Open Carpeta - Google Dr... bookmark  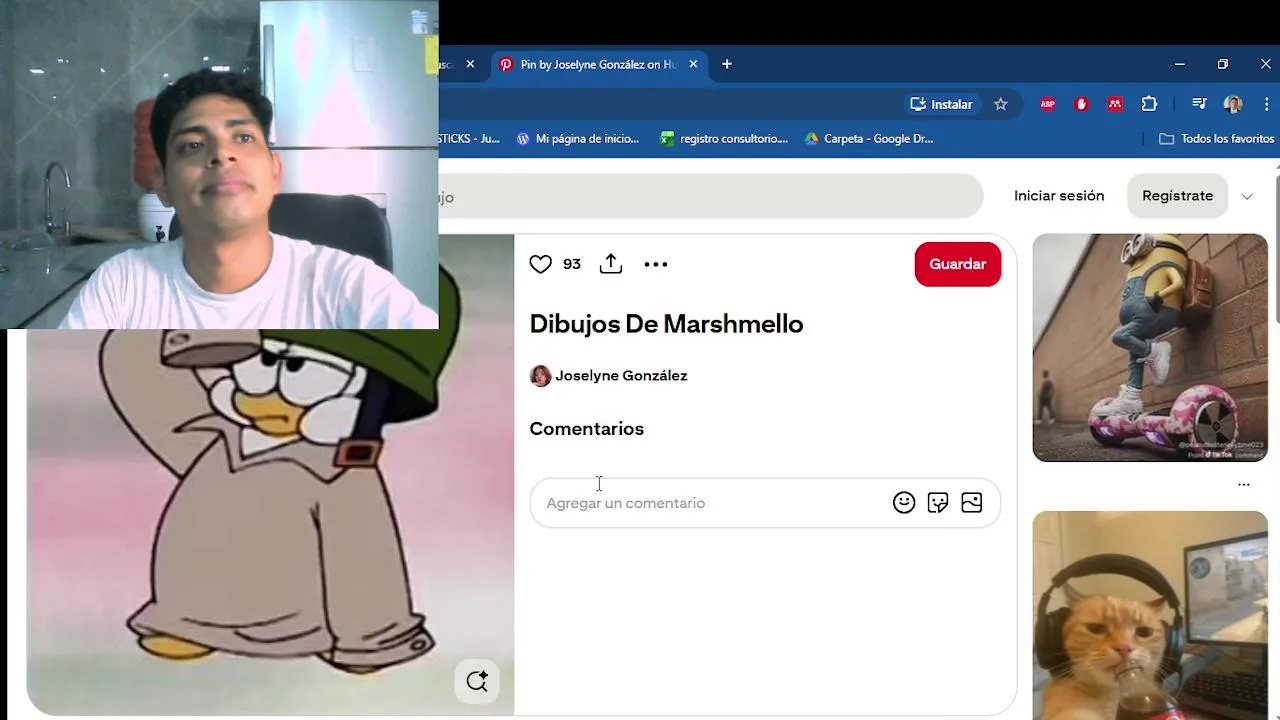869,139
